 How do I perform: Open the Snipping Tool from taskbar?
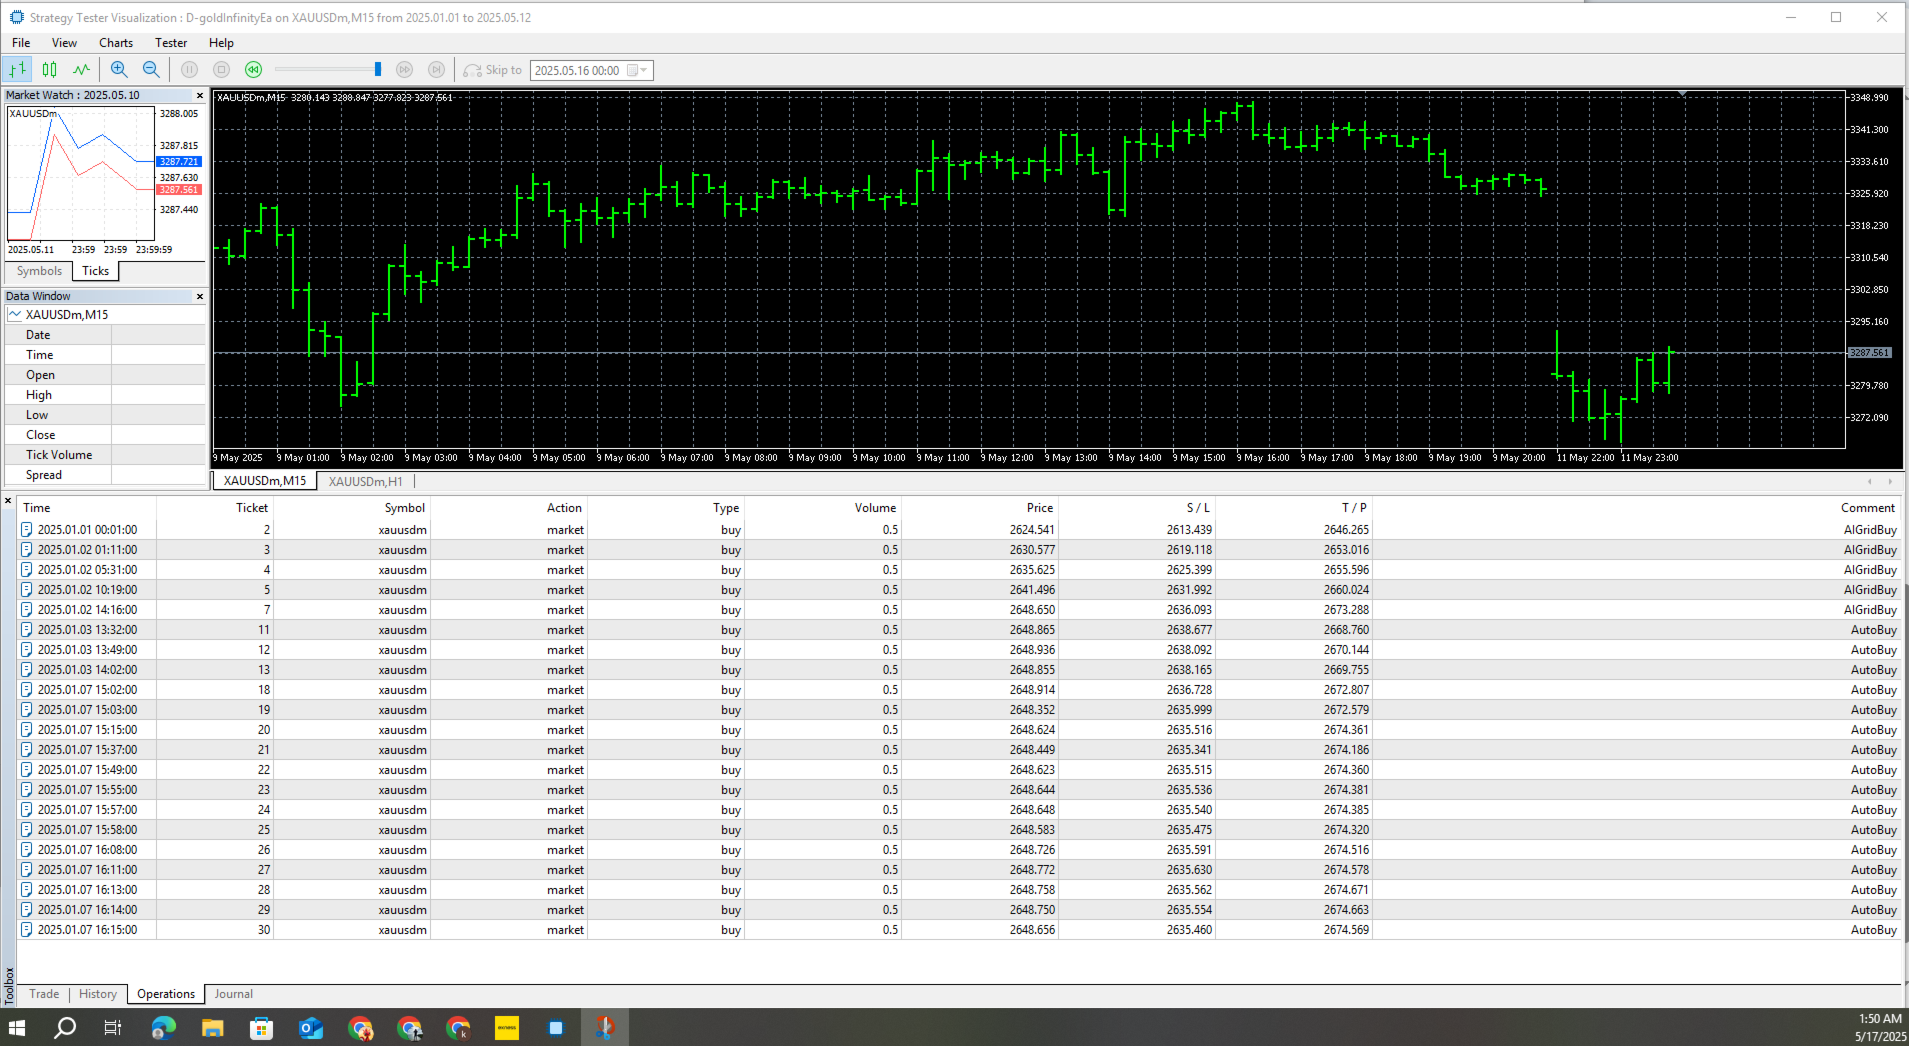coord(605,1028)
